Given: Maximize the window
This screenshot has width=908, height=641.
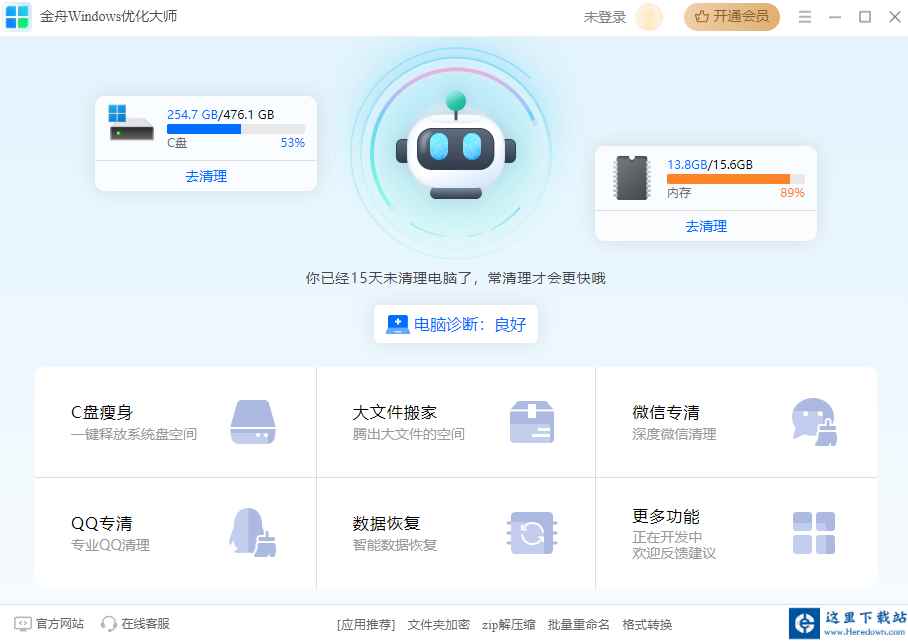Looking at the screenshot, I should pyautogui.click(x=865, y=17).
